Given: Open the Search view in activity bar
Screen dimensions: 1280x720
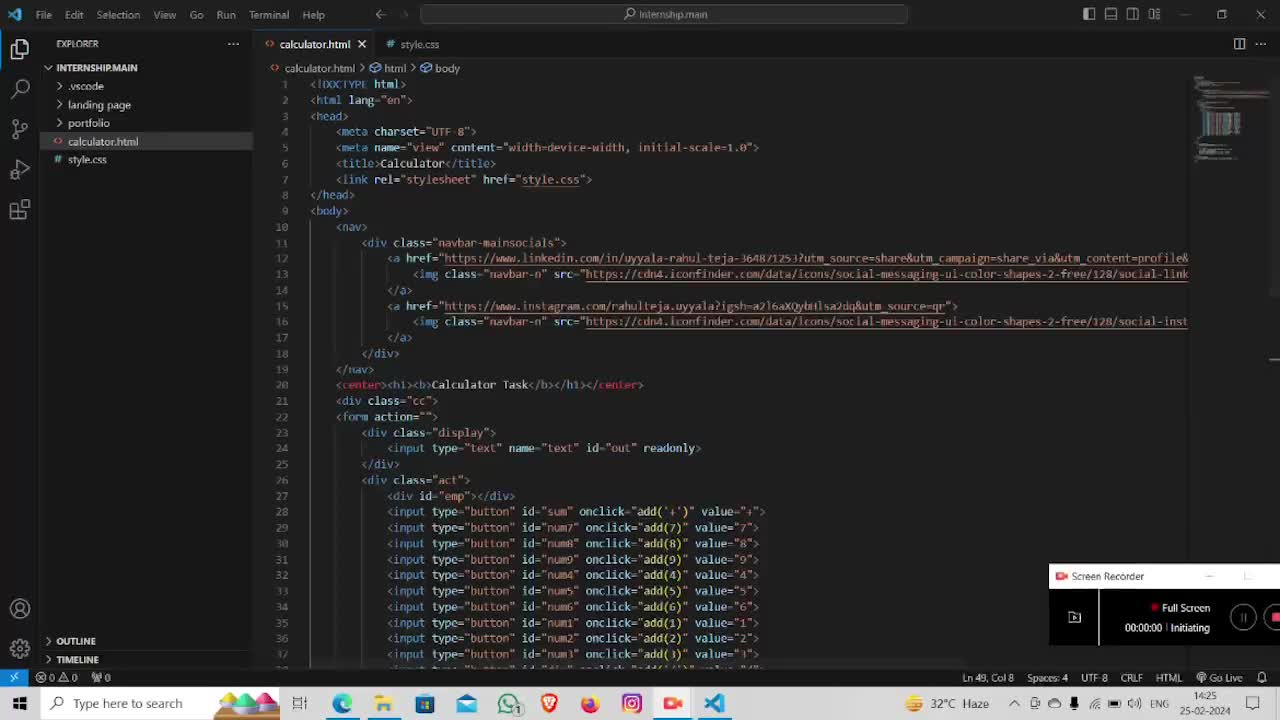Looking at the screenshot, I should pos(20,89).
